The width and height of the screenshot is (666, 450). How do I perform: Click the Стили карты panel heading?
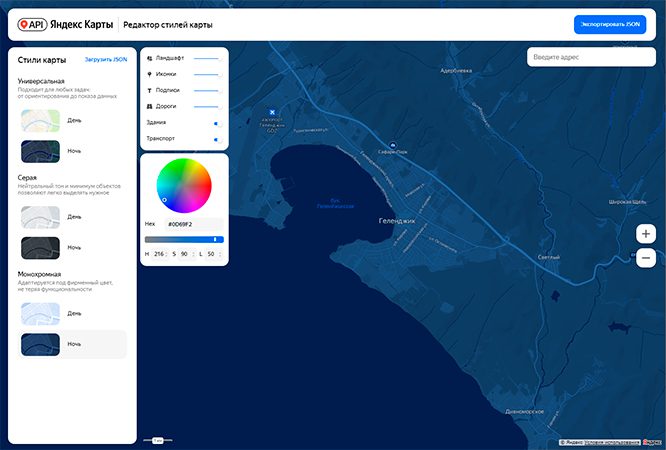click(x=42, y=60)
